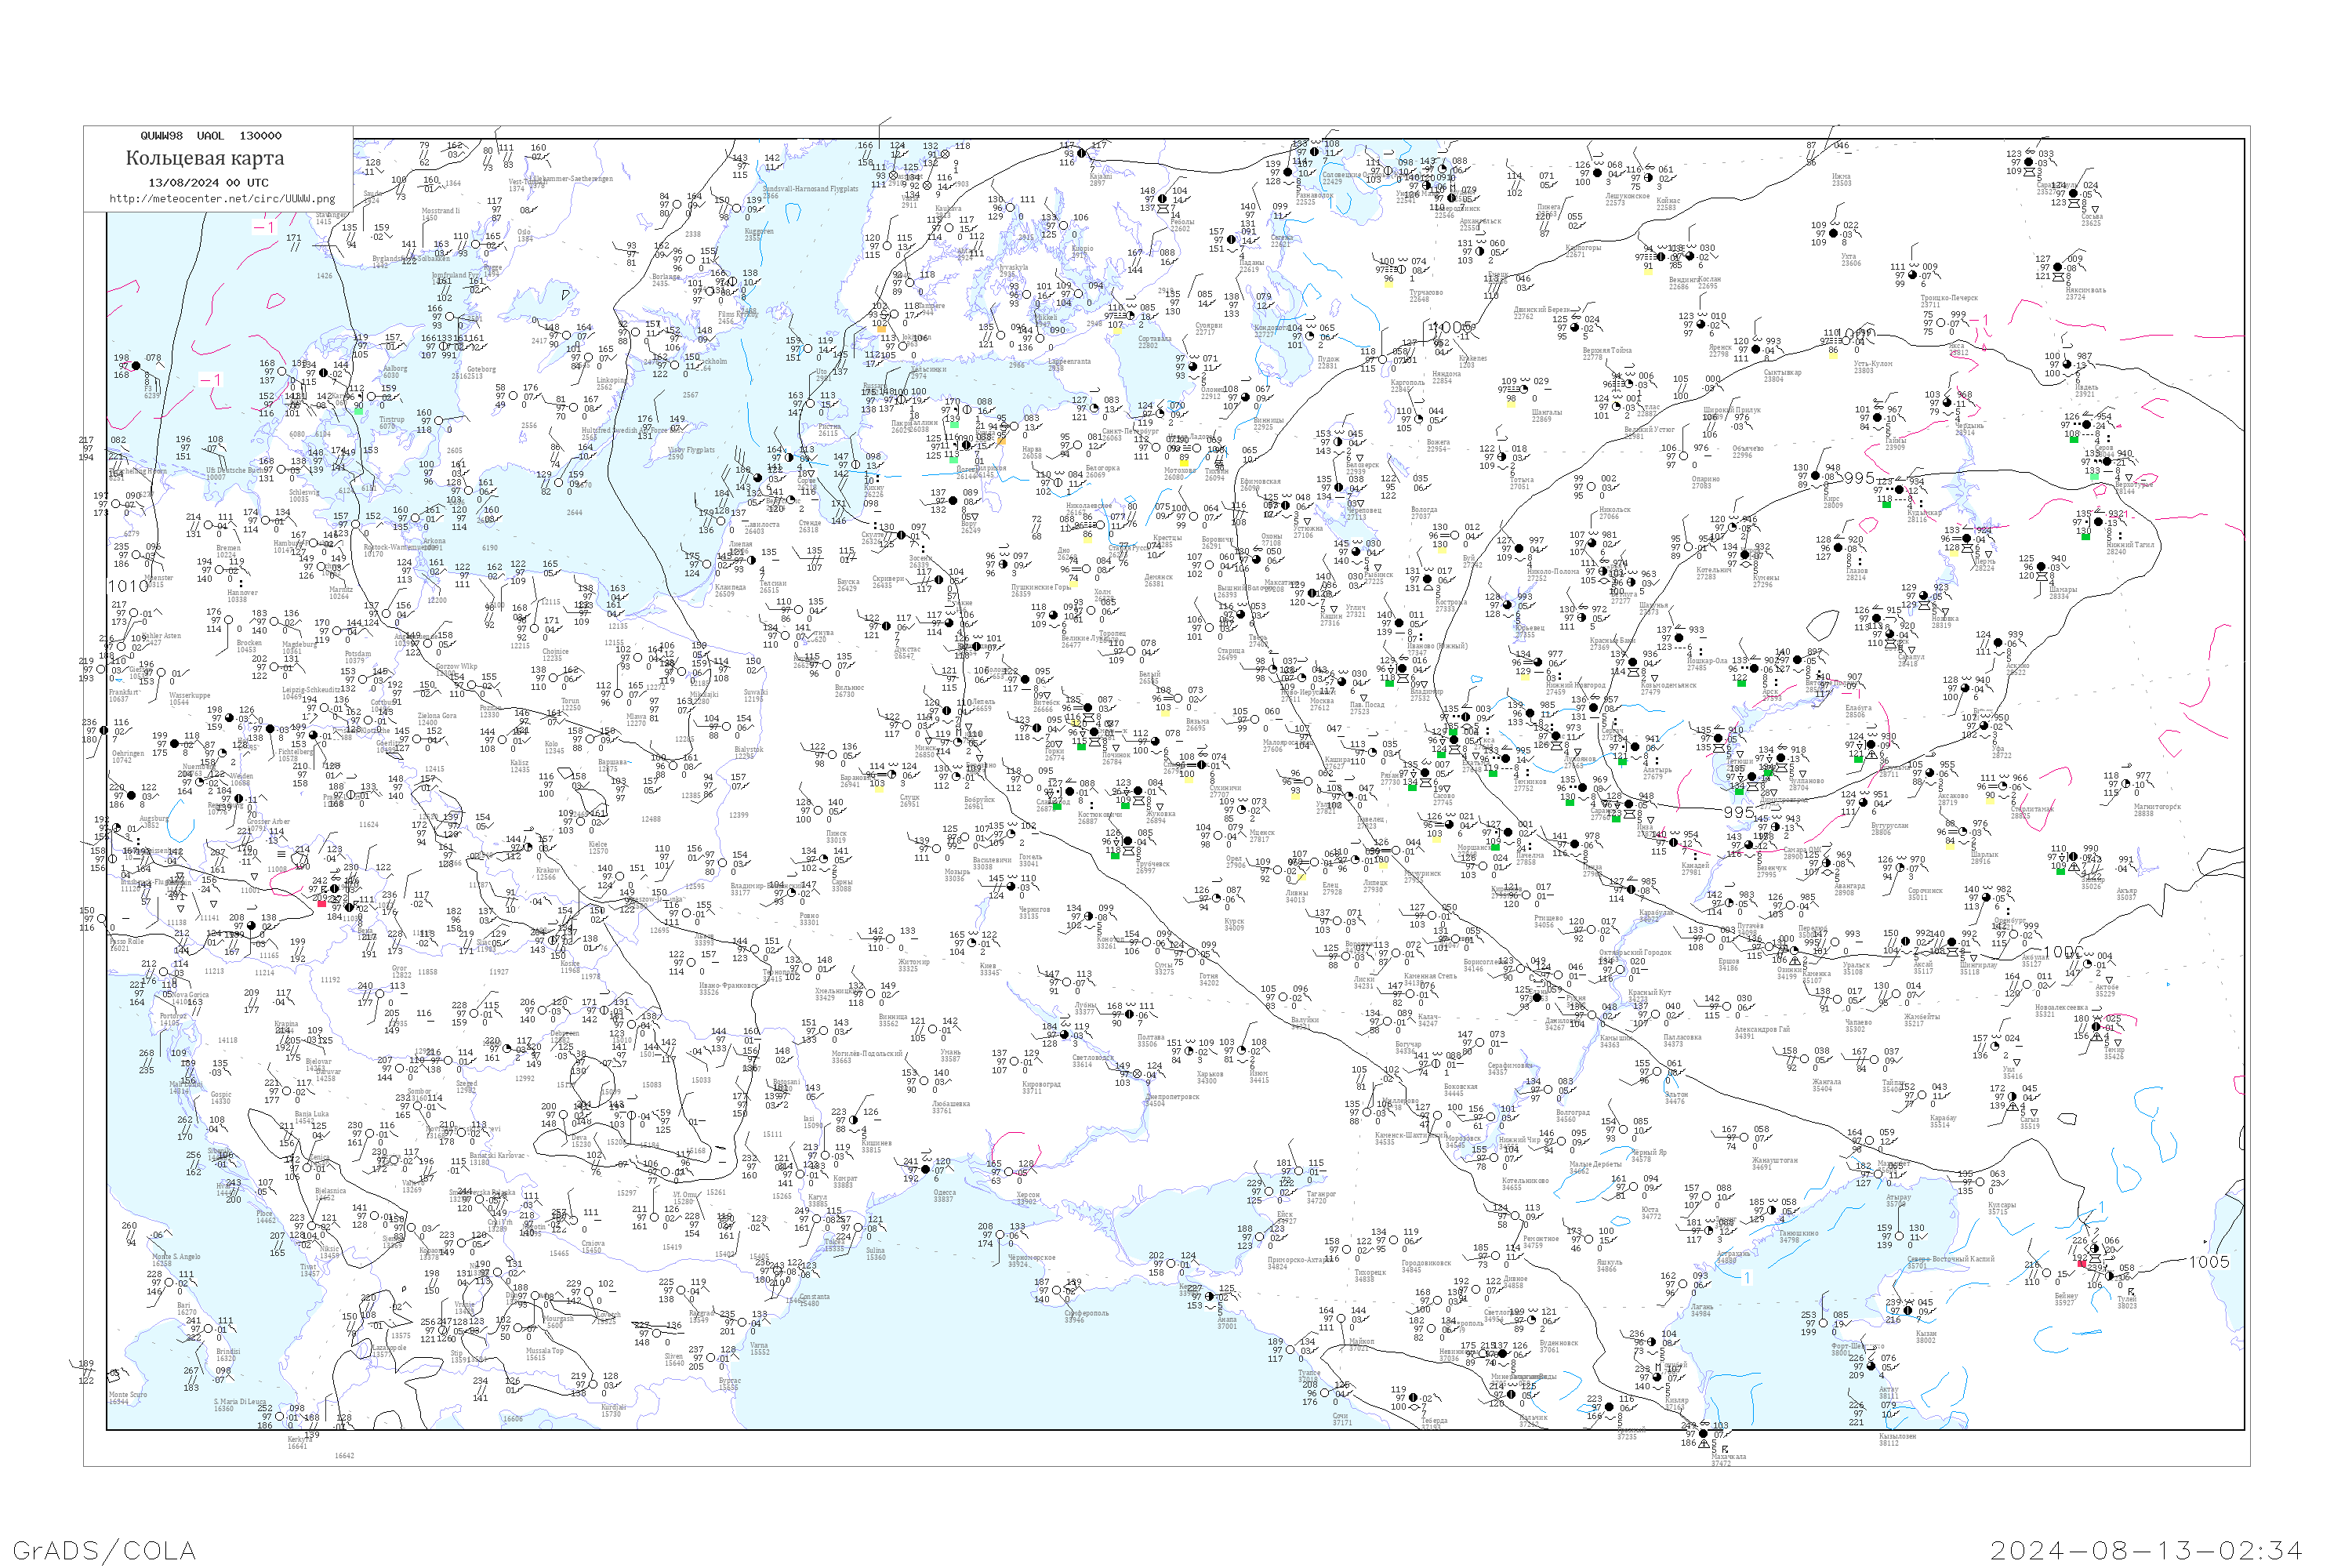Click the red square marker near Бейнеу
The width and height of the screenshot is (2352, 1568).
2081,1264
